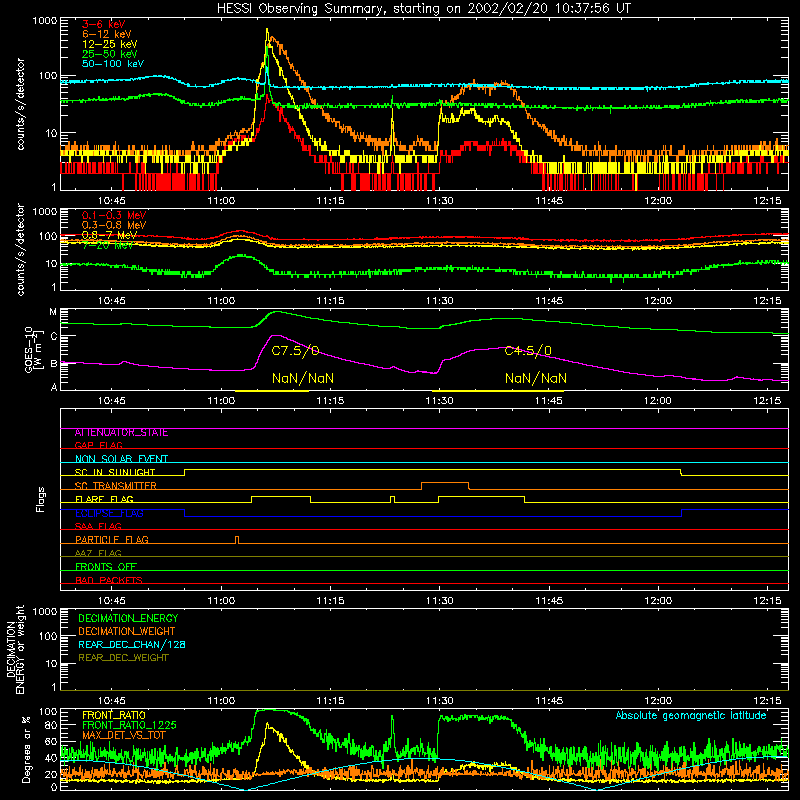Select the NaN/NaN text beneath C4.5/0

pyautogui.click(x=536, y=379)
